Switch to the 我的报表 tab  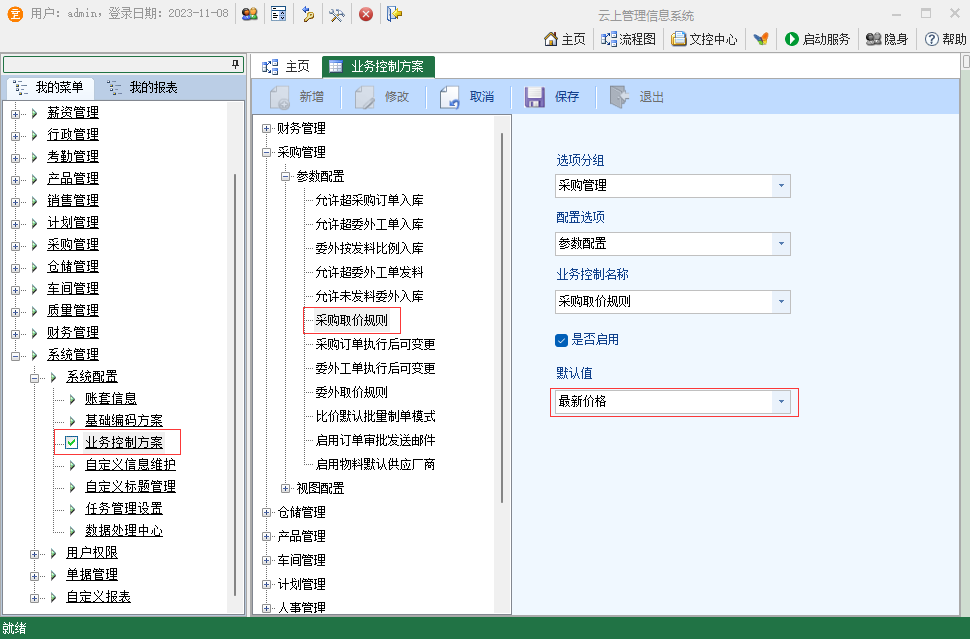[x=142, y=88]
